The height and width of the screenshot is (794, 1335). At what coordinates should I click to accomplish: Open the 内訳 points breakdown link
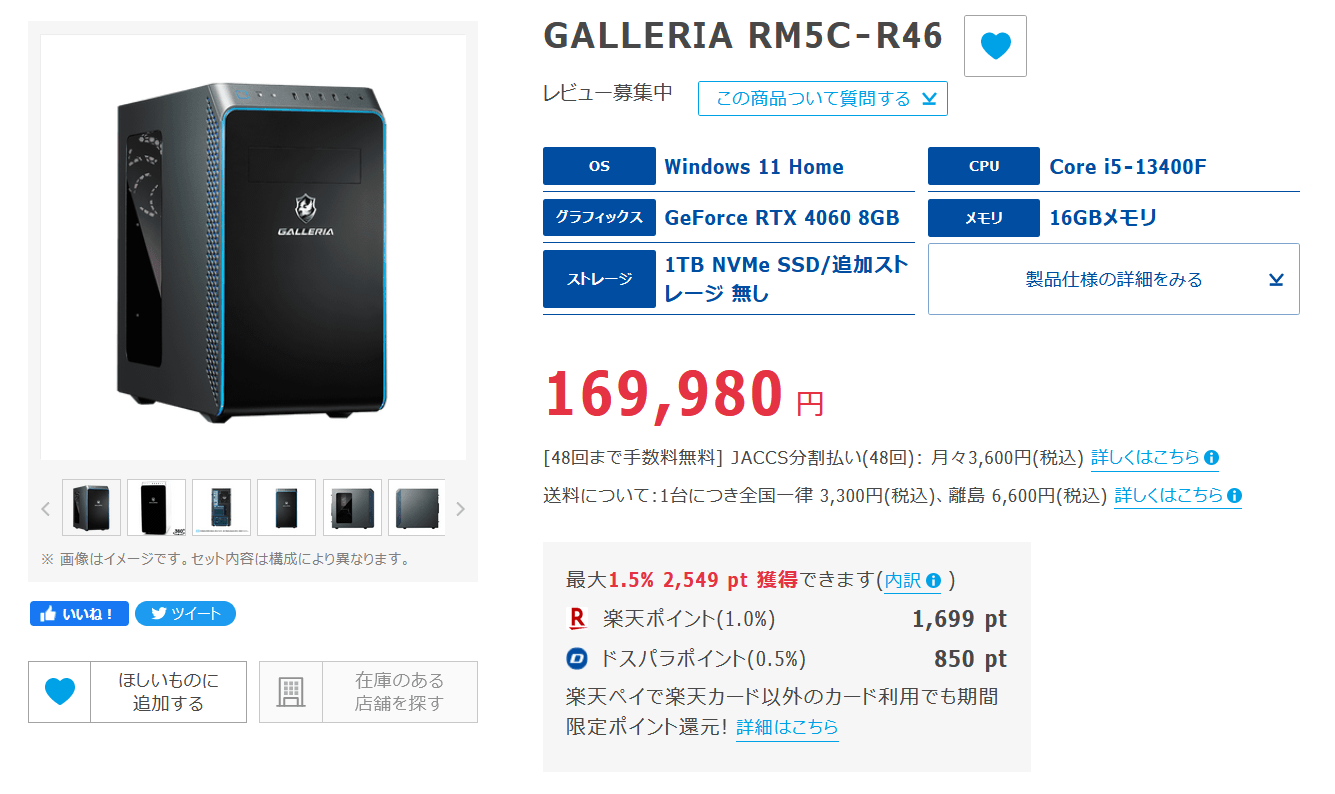click(903, 581)
